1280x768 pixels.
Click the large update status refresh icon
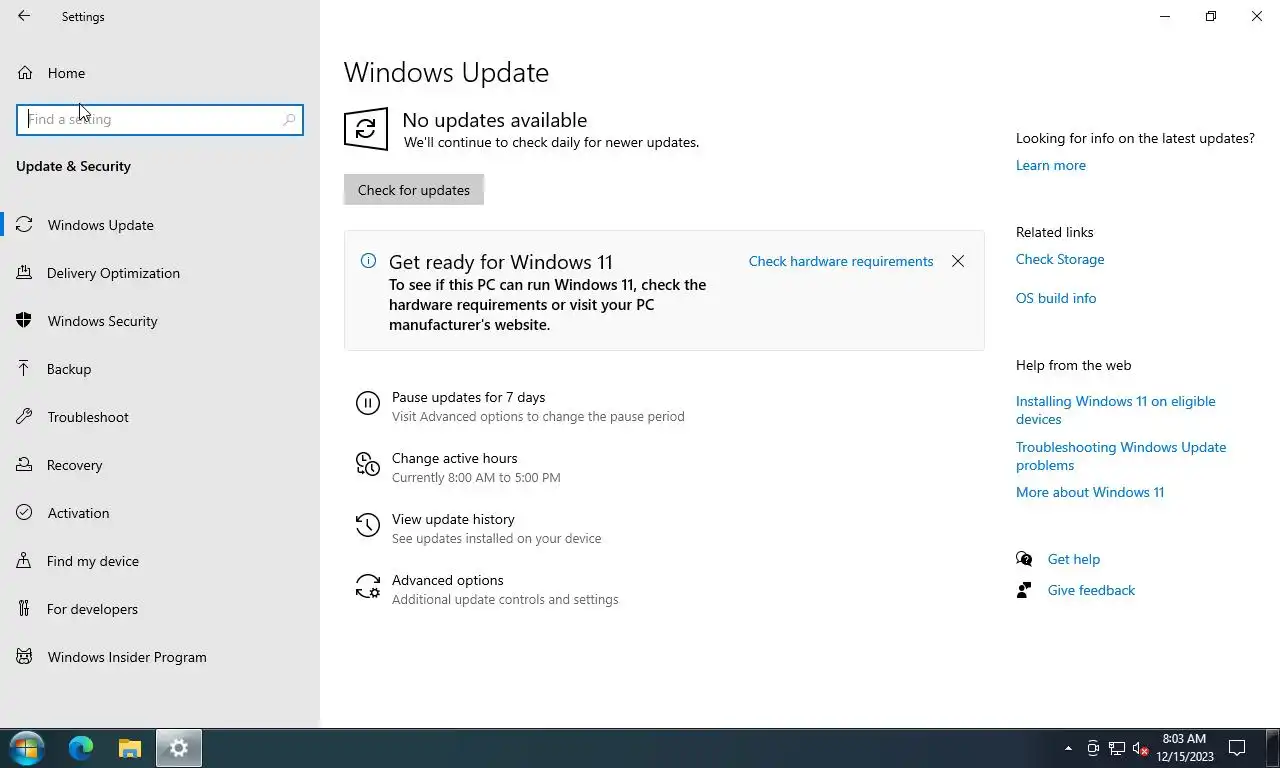click(x=366, y=129)
